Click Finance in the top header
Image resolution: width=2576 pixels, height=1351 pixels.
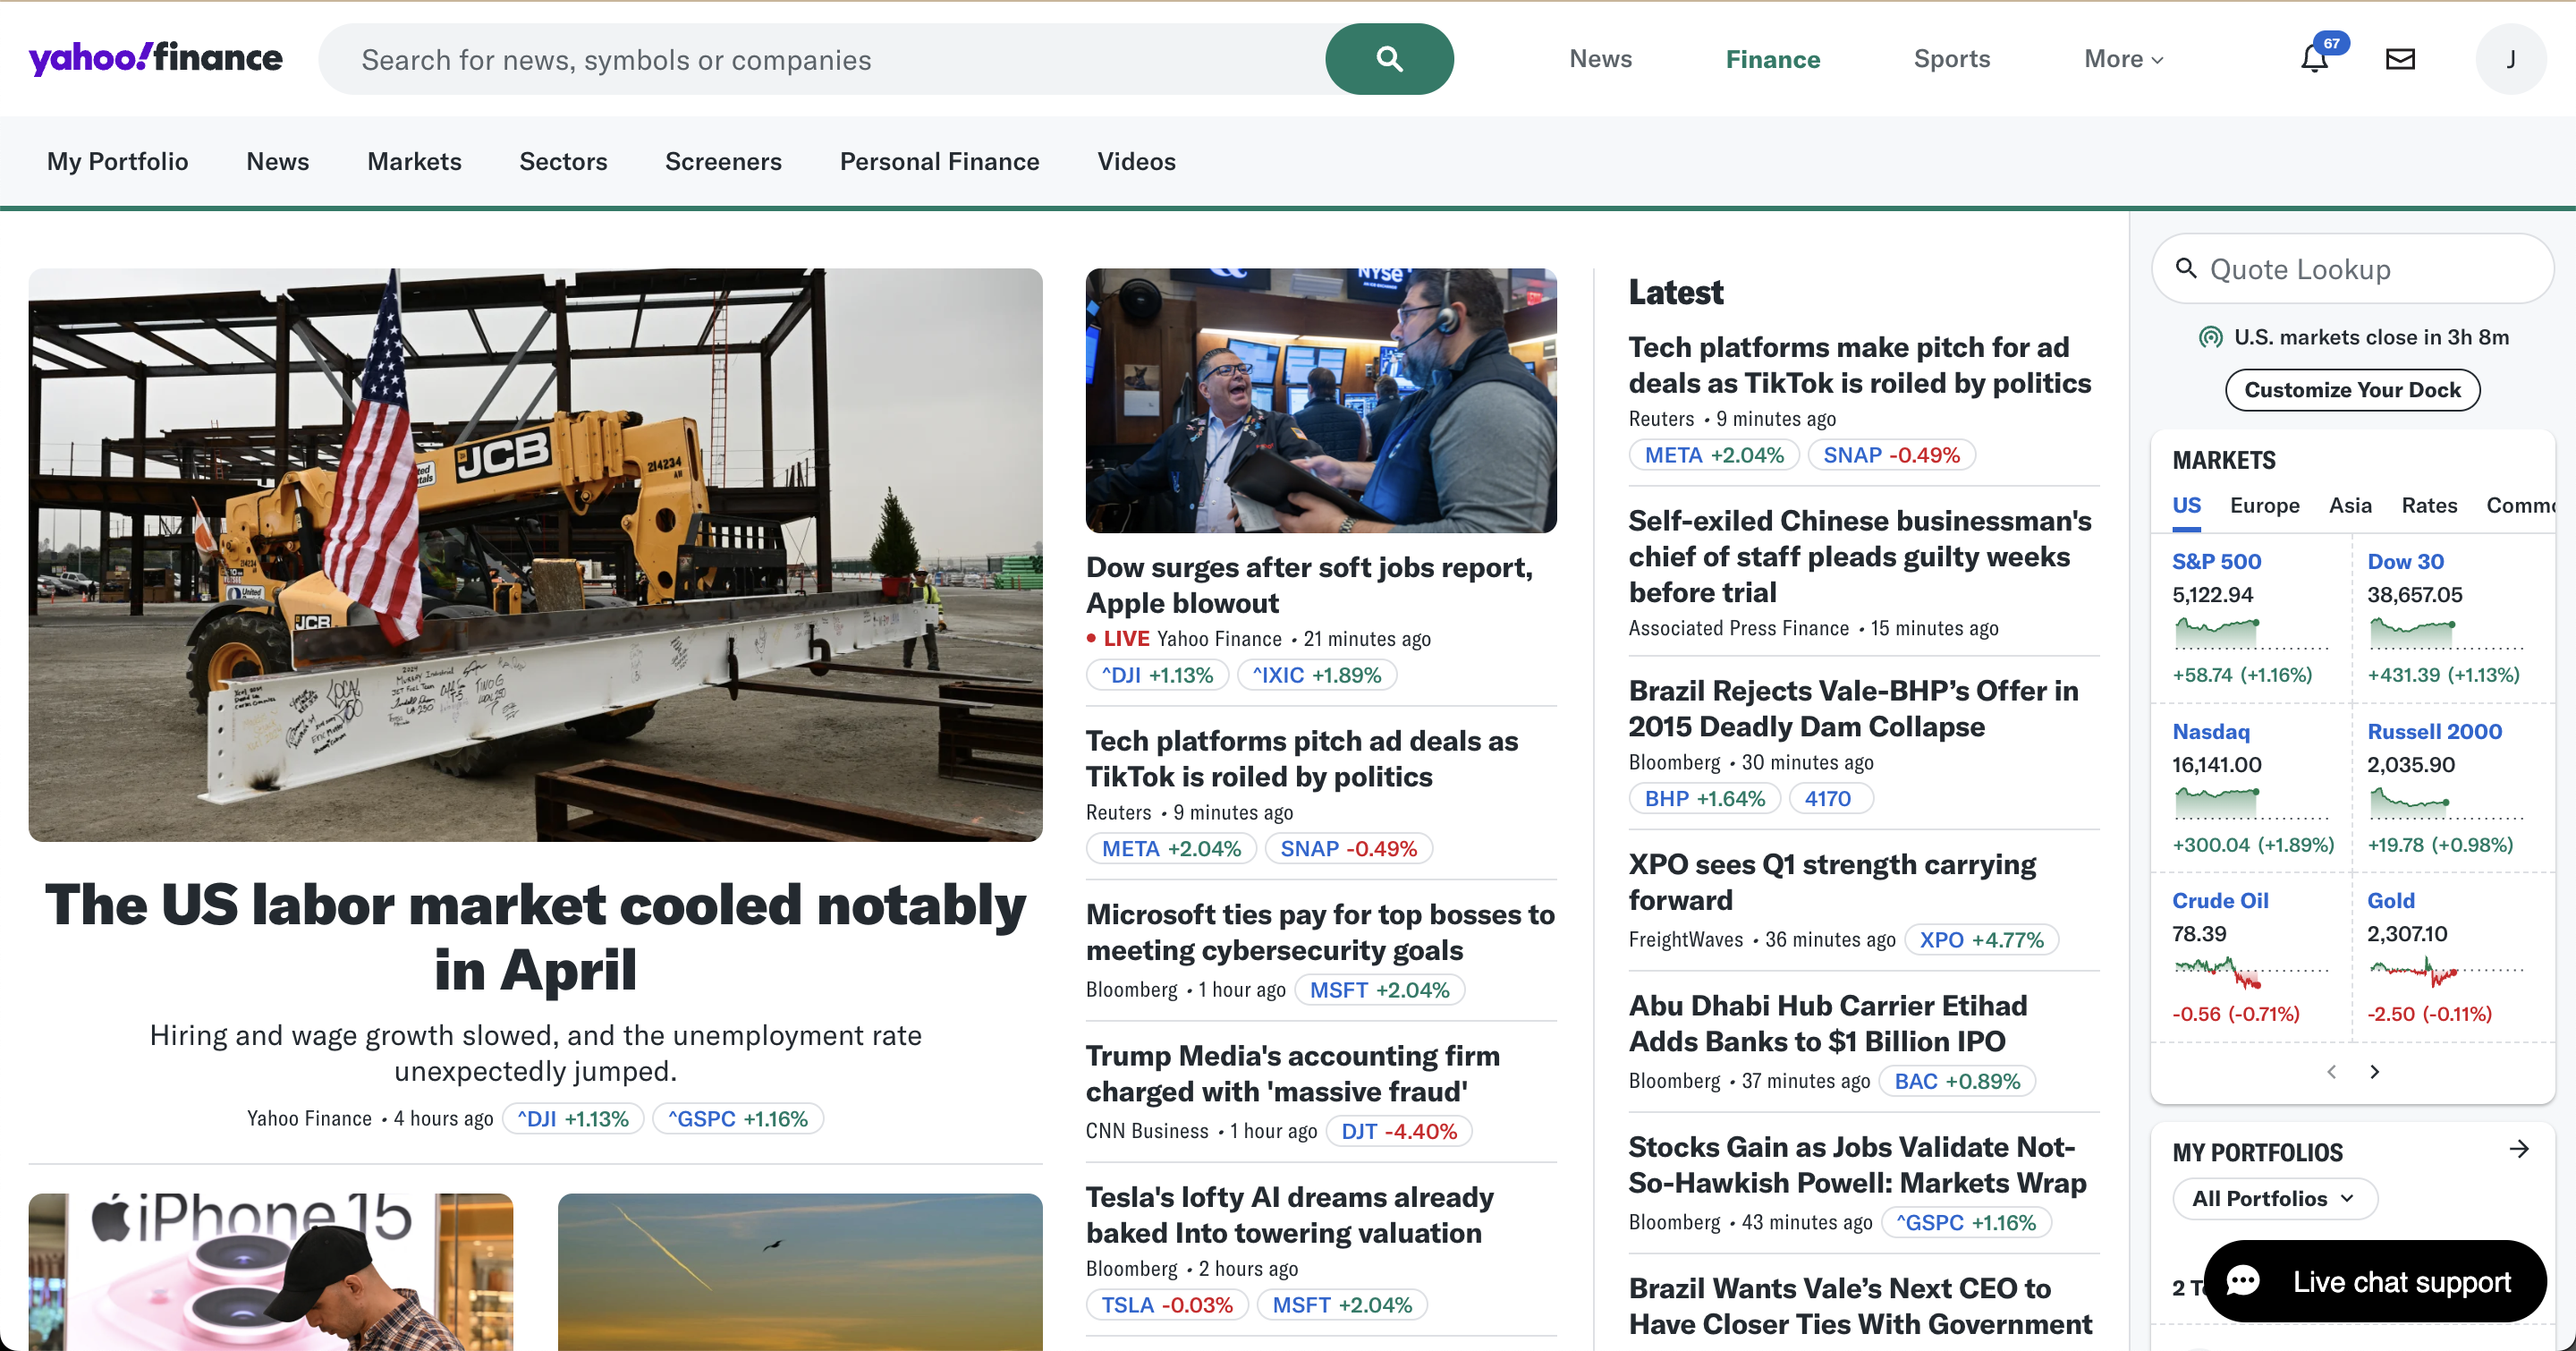[1772, 59]
